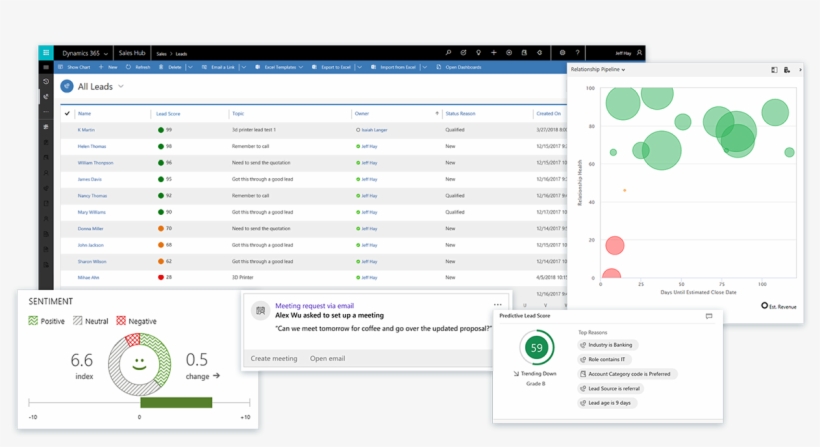Expand the Dynamics 365 app dropdown
Viewport: 820px width, 447px height.
click(106, 54)
